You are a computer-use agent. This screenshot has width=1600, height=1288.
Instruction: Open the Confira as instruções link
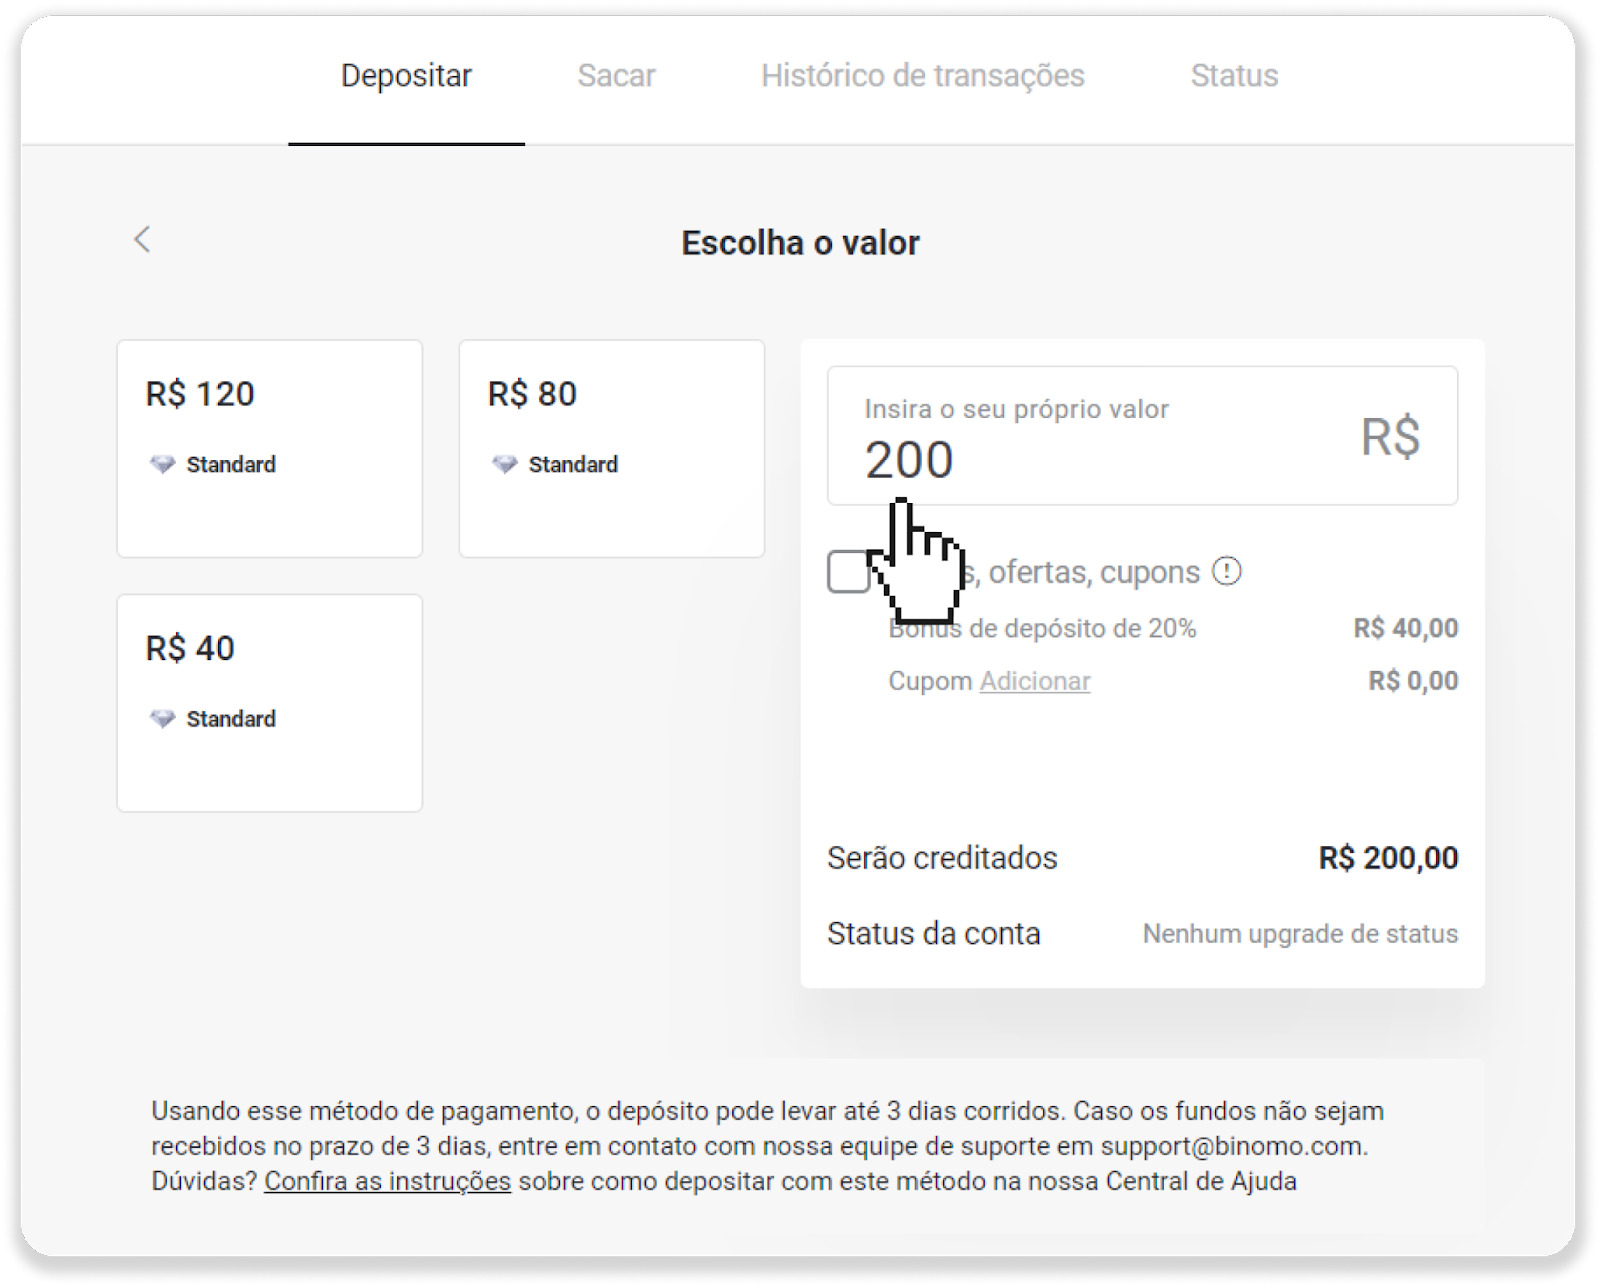click(387, 1181)
